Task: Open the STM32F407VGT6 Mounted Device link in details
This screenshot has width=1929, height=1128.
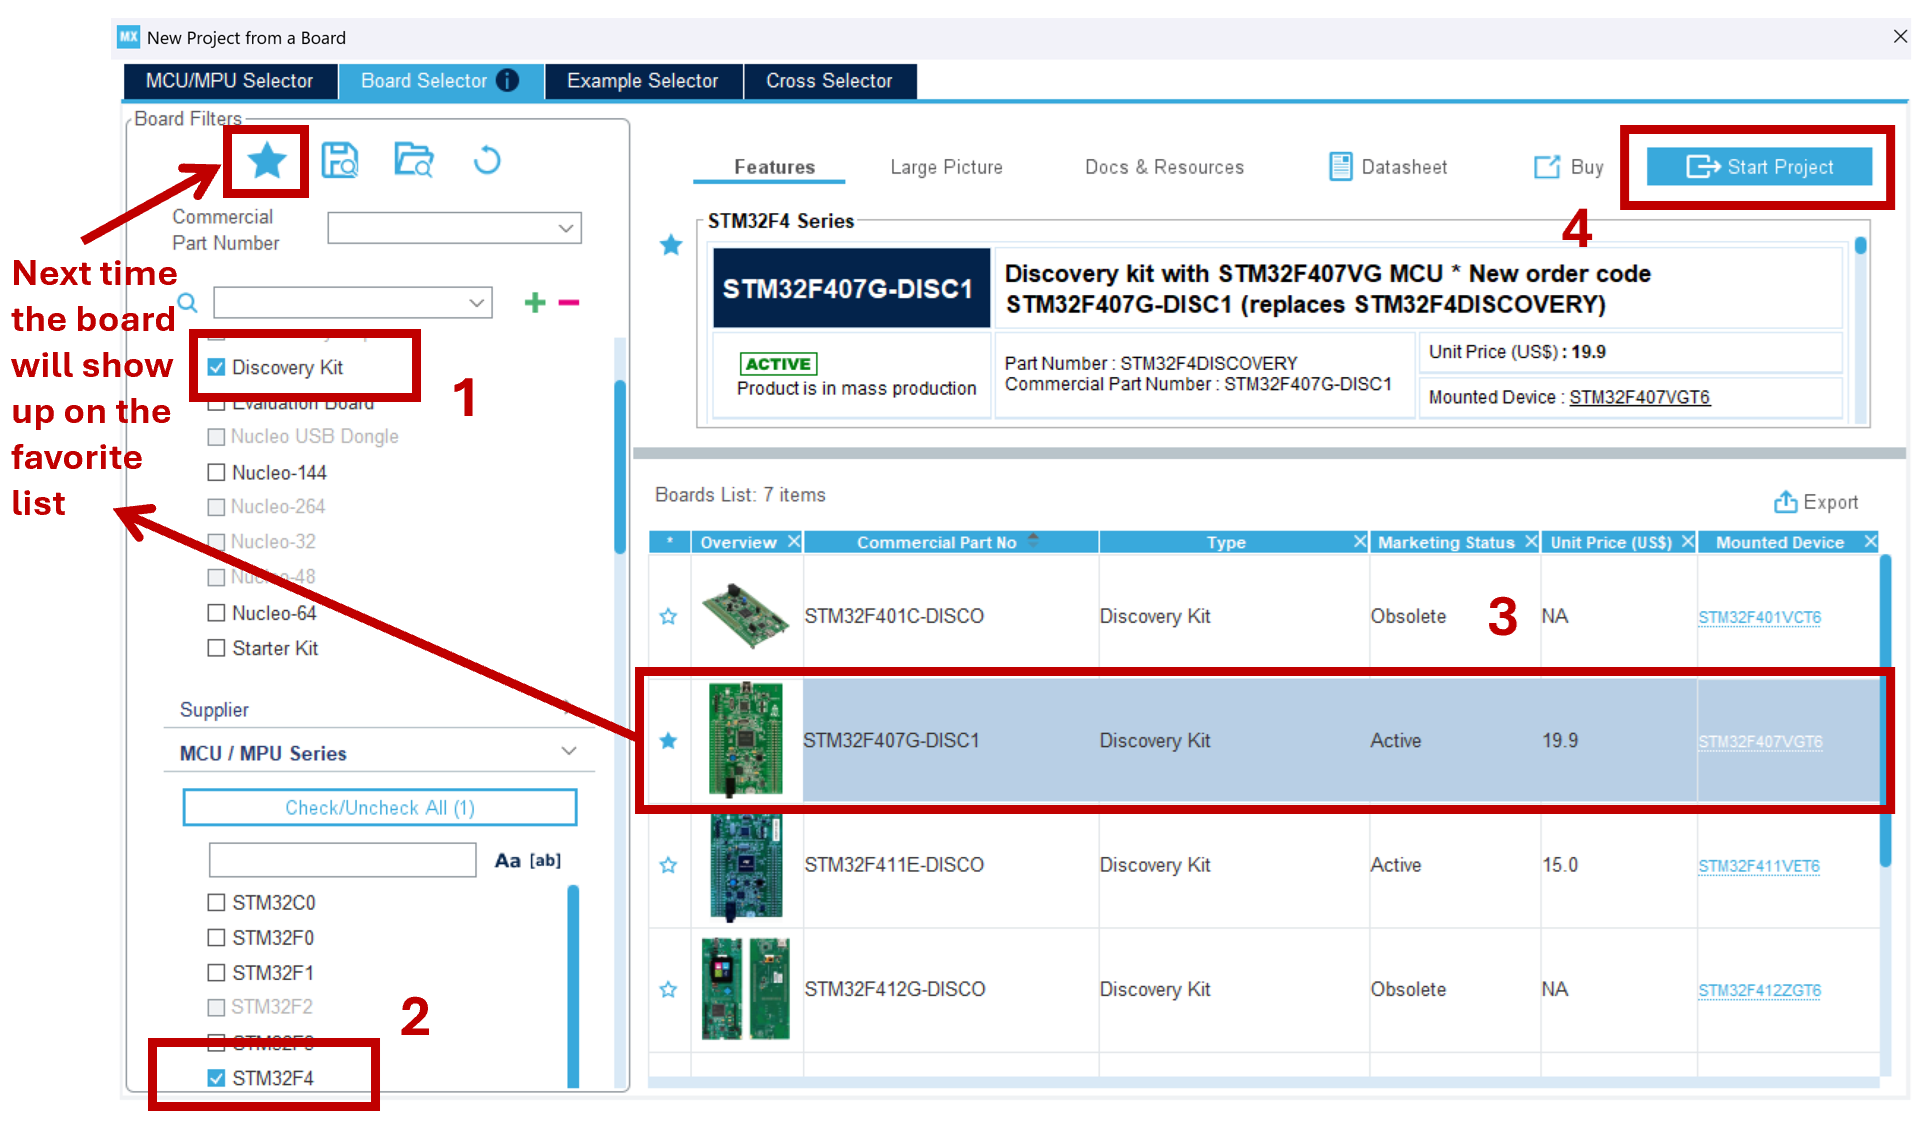Action: (x=1639, y=397)
